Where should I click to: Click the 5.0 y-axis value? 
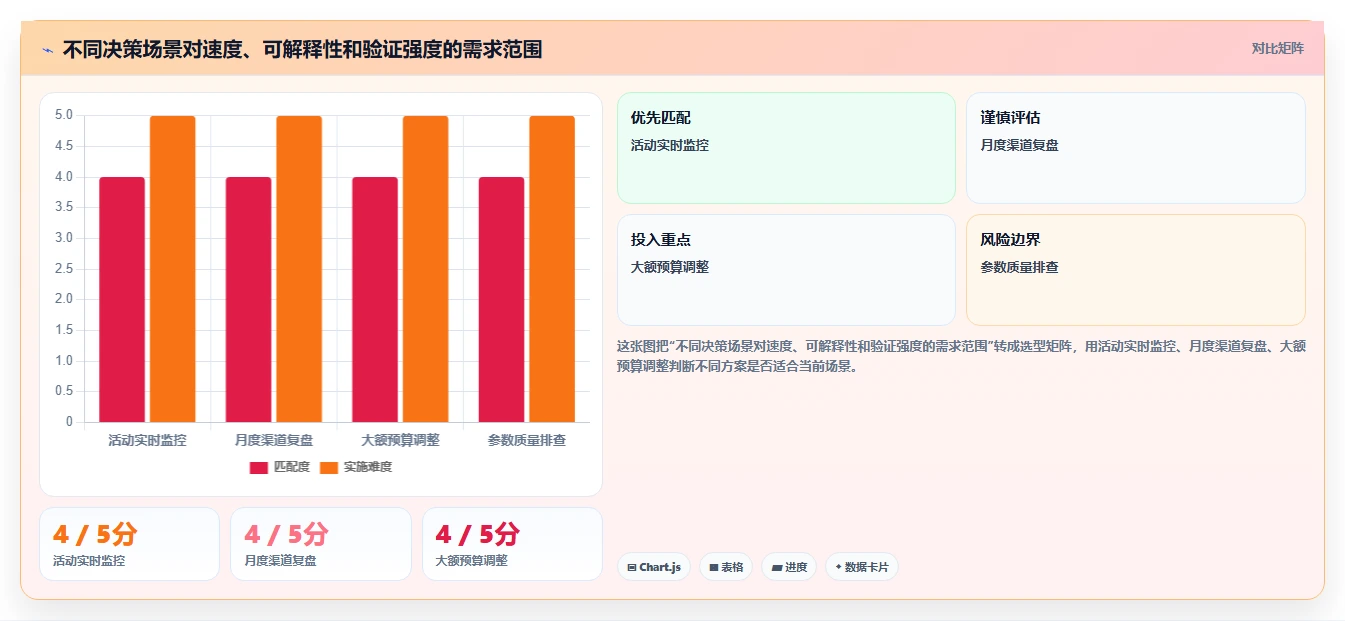pos(64,115)
